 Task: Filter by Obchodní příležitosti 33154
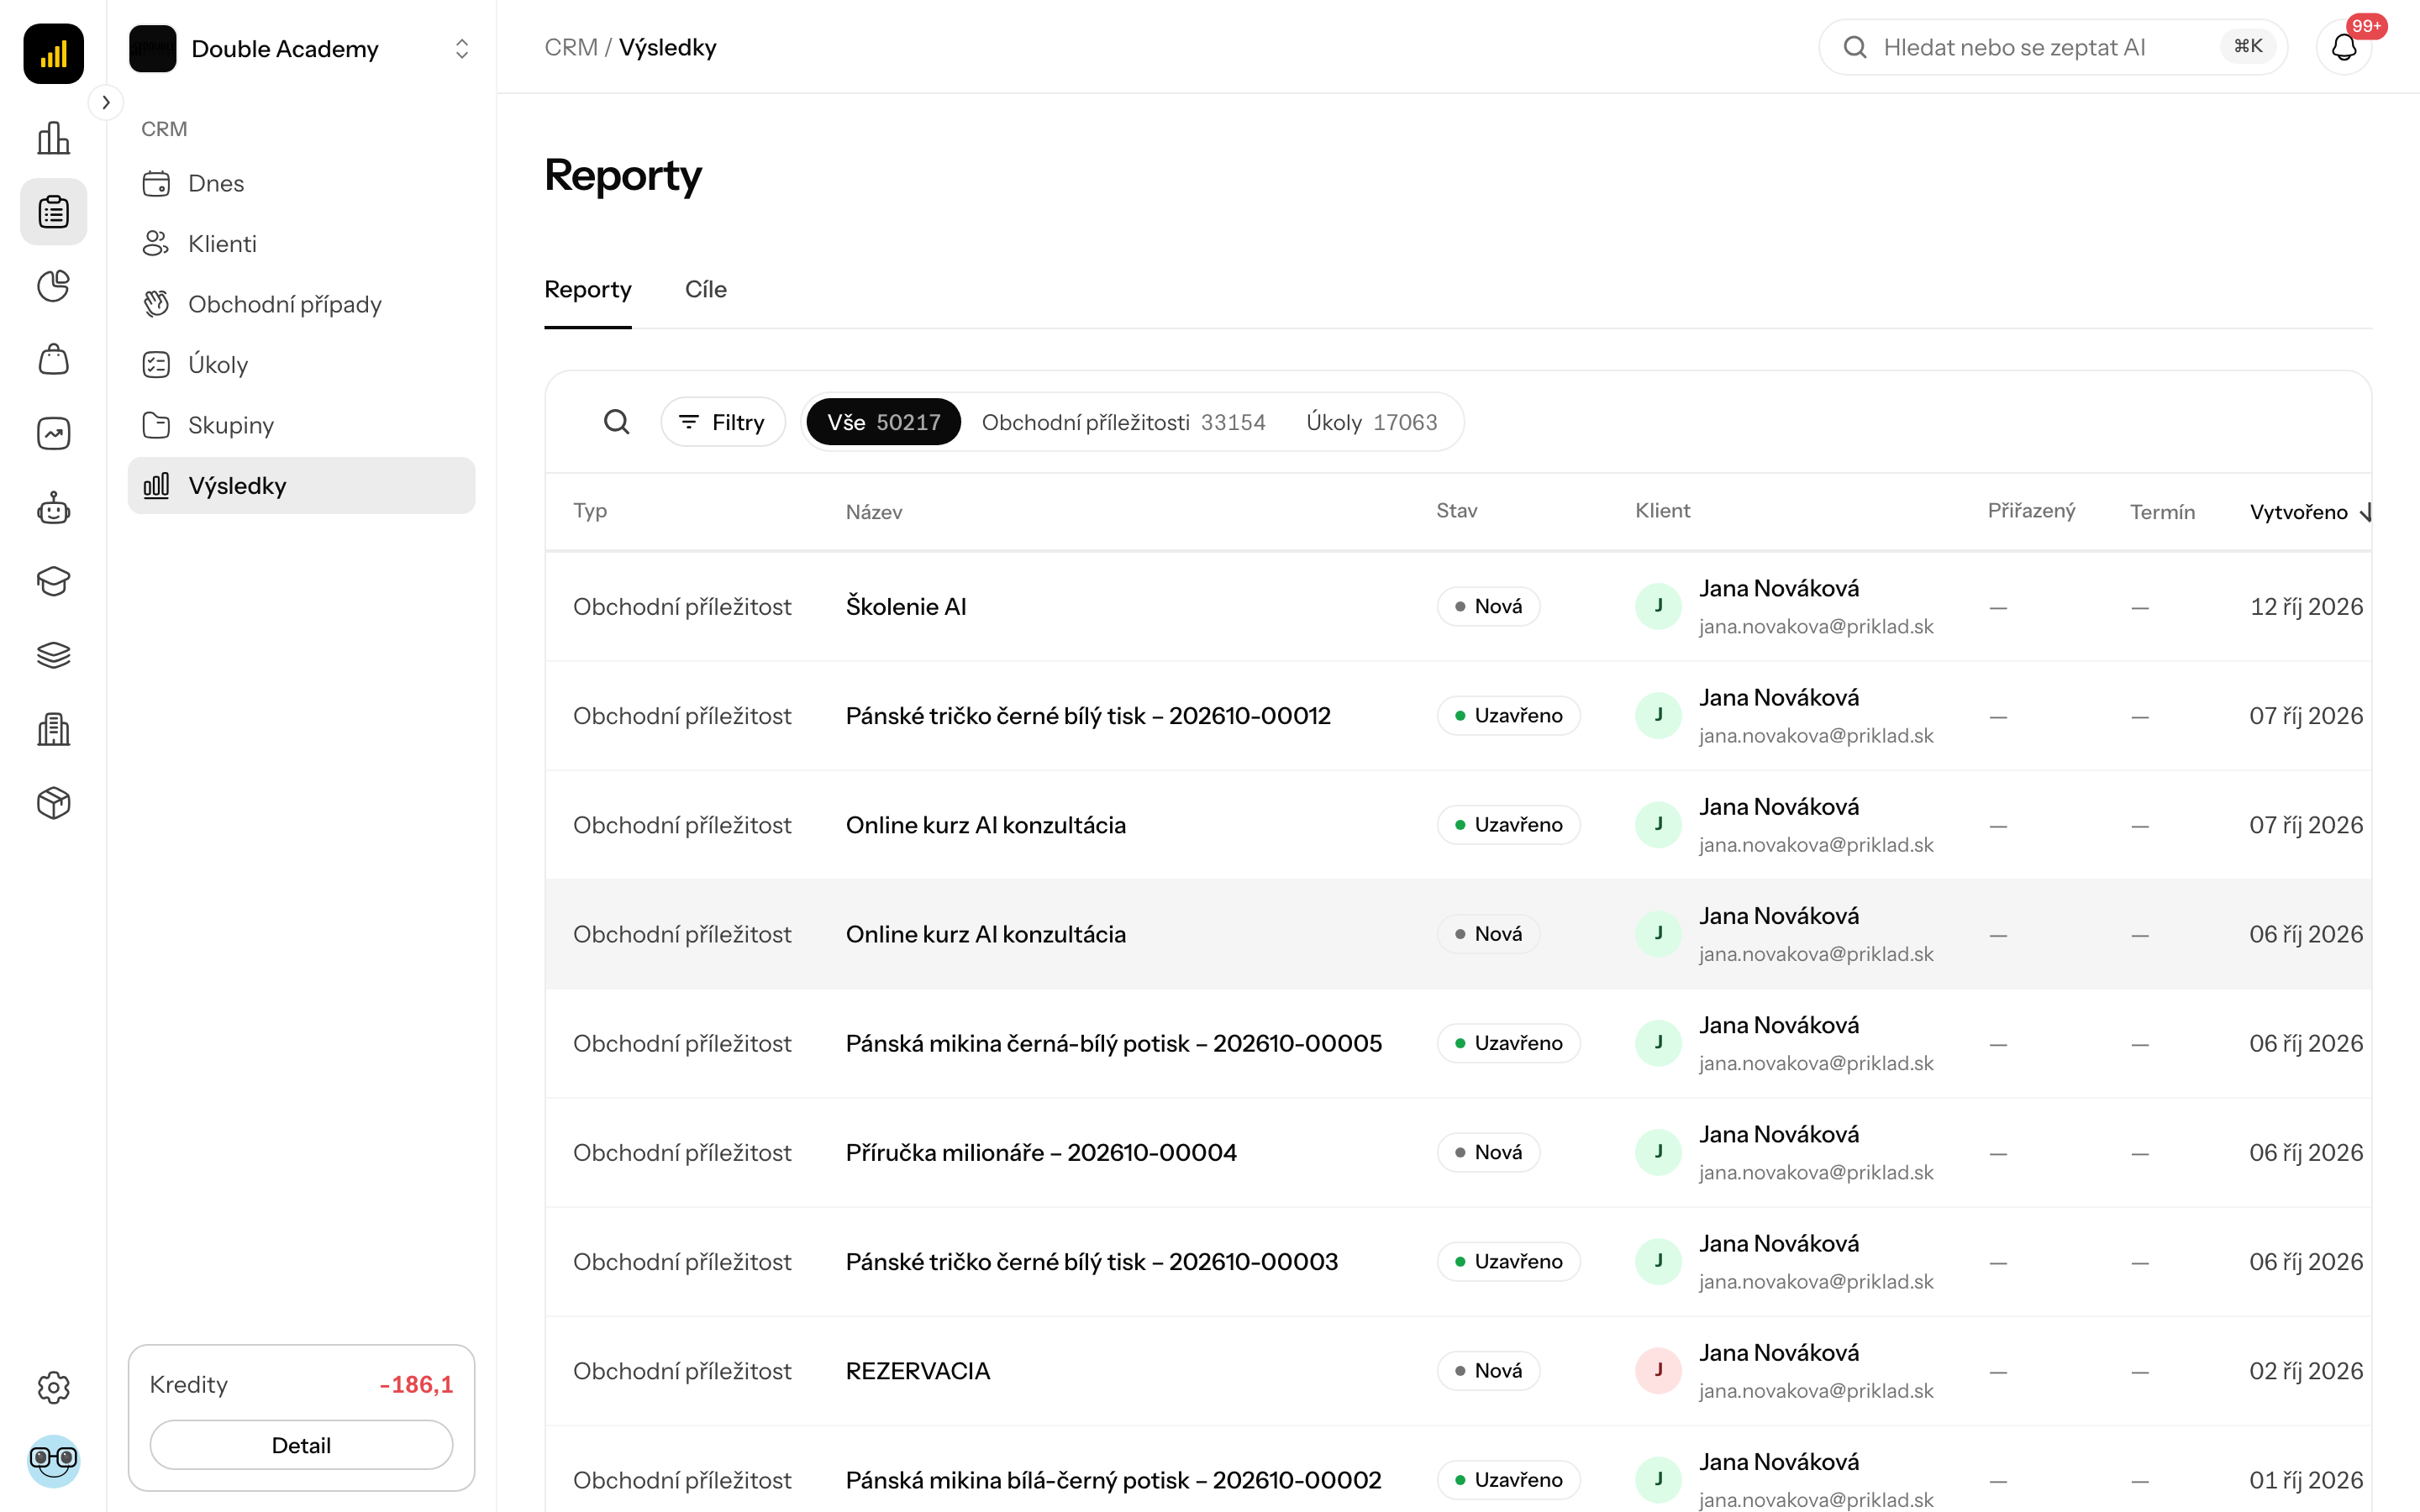(x=1123, y=422)
